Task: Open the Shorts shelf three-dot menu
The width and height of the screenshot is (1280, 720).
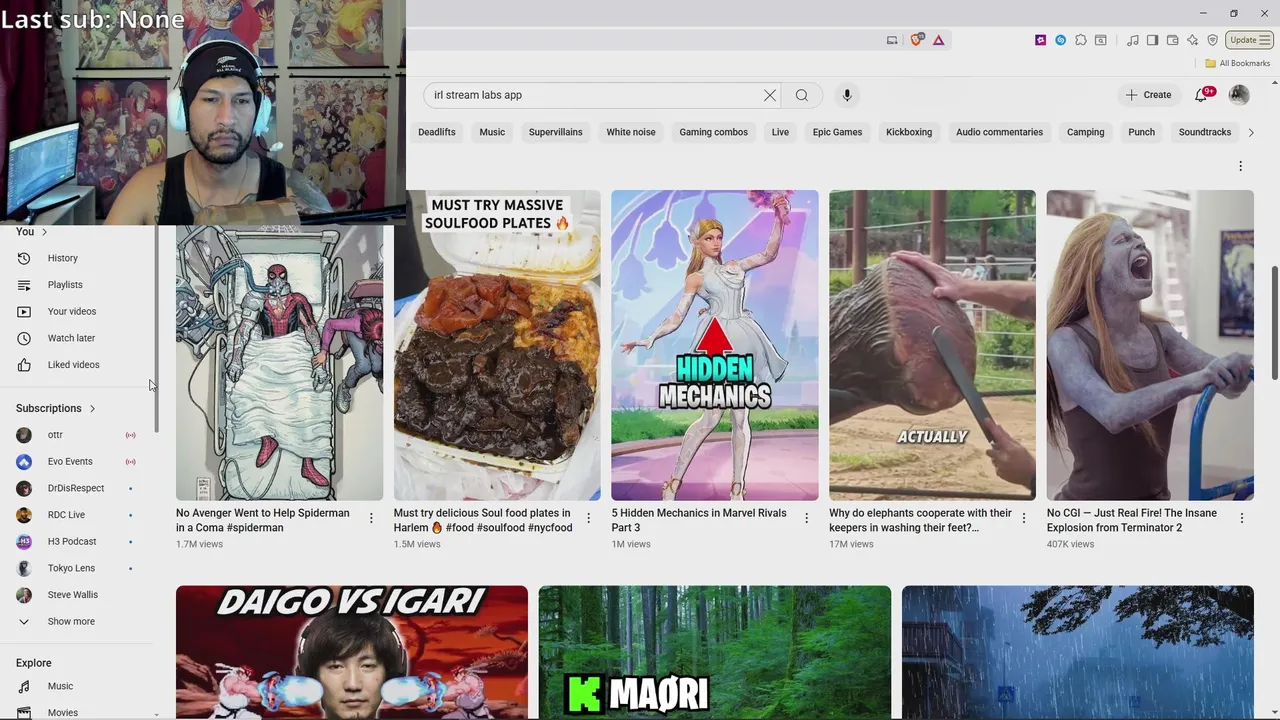Action: [x=1240, y=166]
